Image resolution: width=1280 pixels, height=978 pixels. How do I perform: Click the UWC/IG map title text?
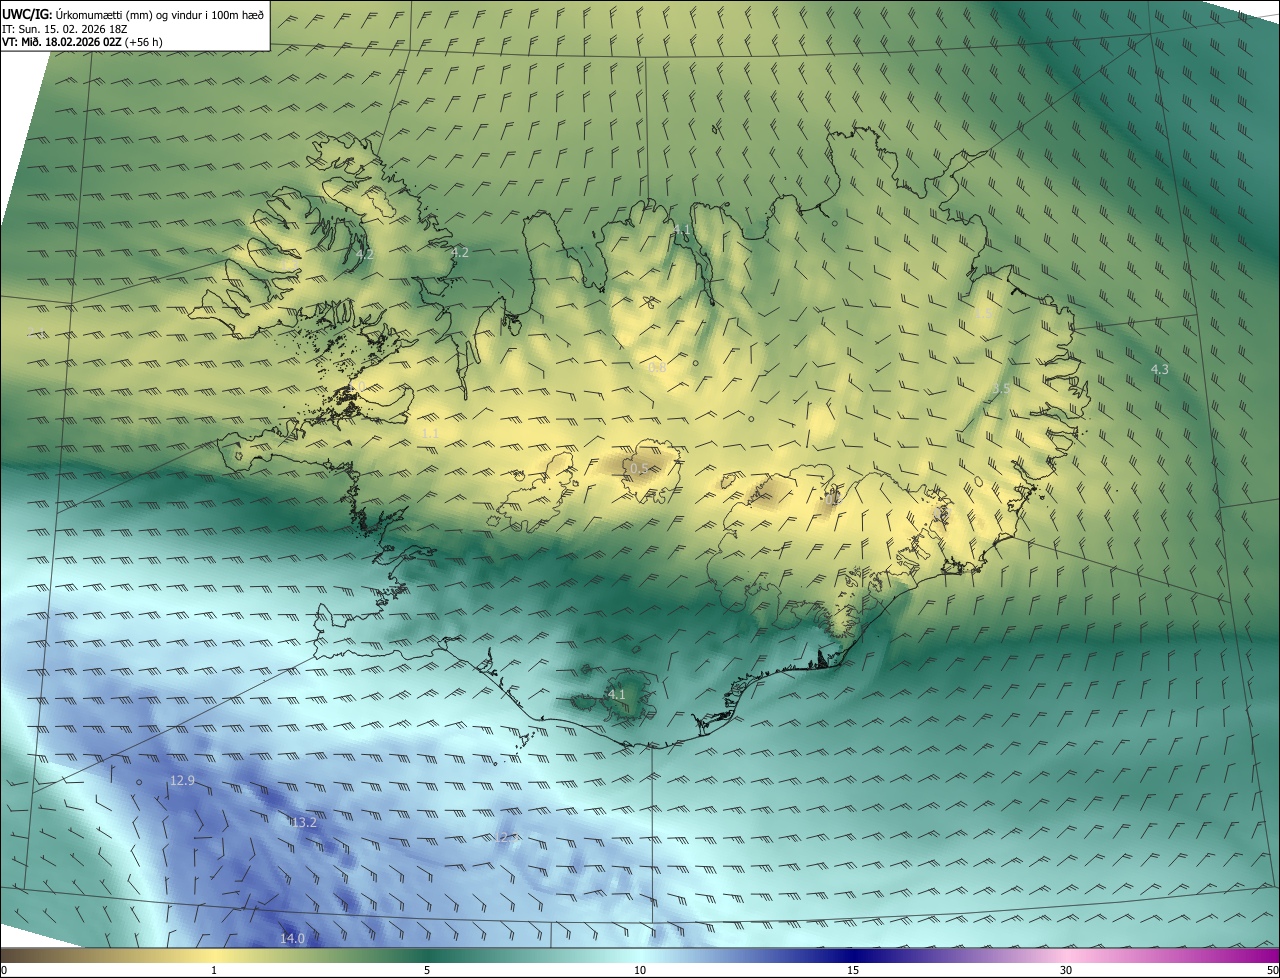coord(133,14)
